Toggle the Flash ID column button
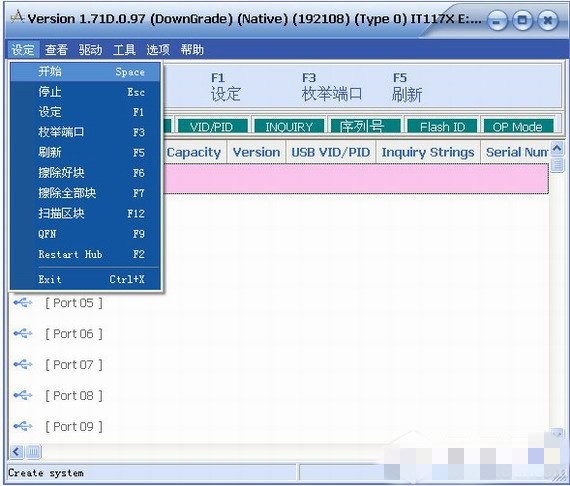This screenshot has width=570, height=486. [442, 126]
